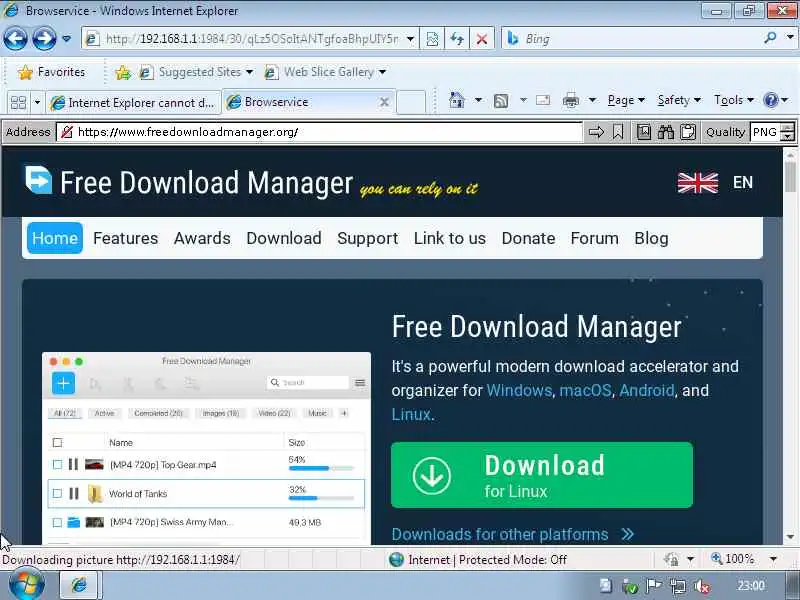Image resolution: width=800 pixels, height=600 pixels.
Task: Go forward with the IE Forward arrow
Action: pyautogui.click(x=44, y=38)
